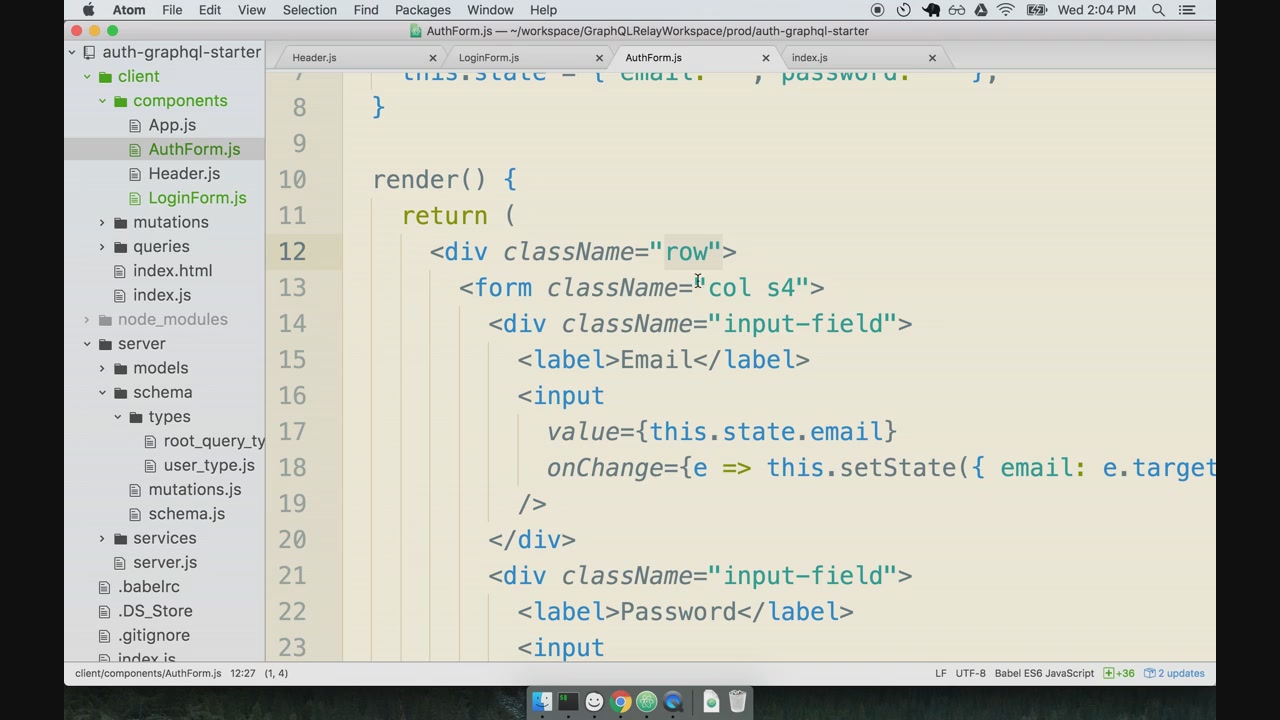Image resolution: width=1280 pixels, height=720 pixels.
Task: Open the timer menu bar icon
Action: point(904,10)
